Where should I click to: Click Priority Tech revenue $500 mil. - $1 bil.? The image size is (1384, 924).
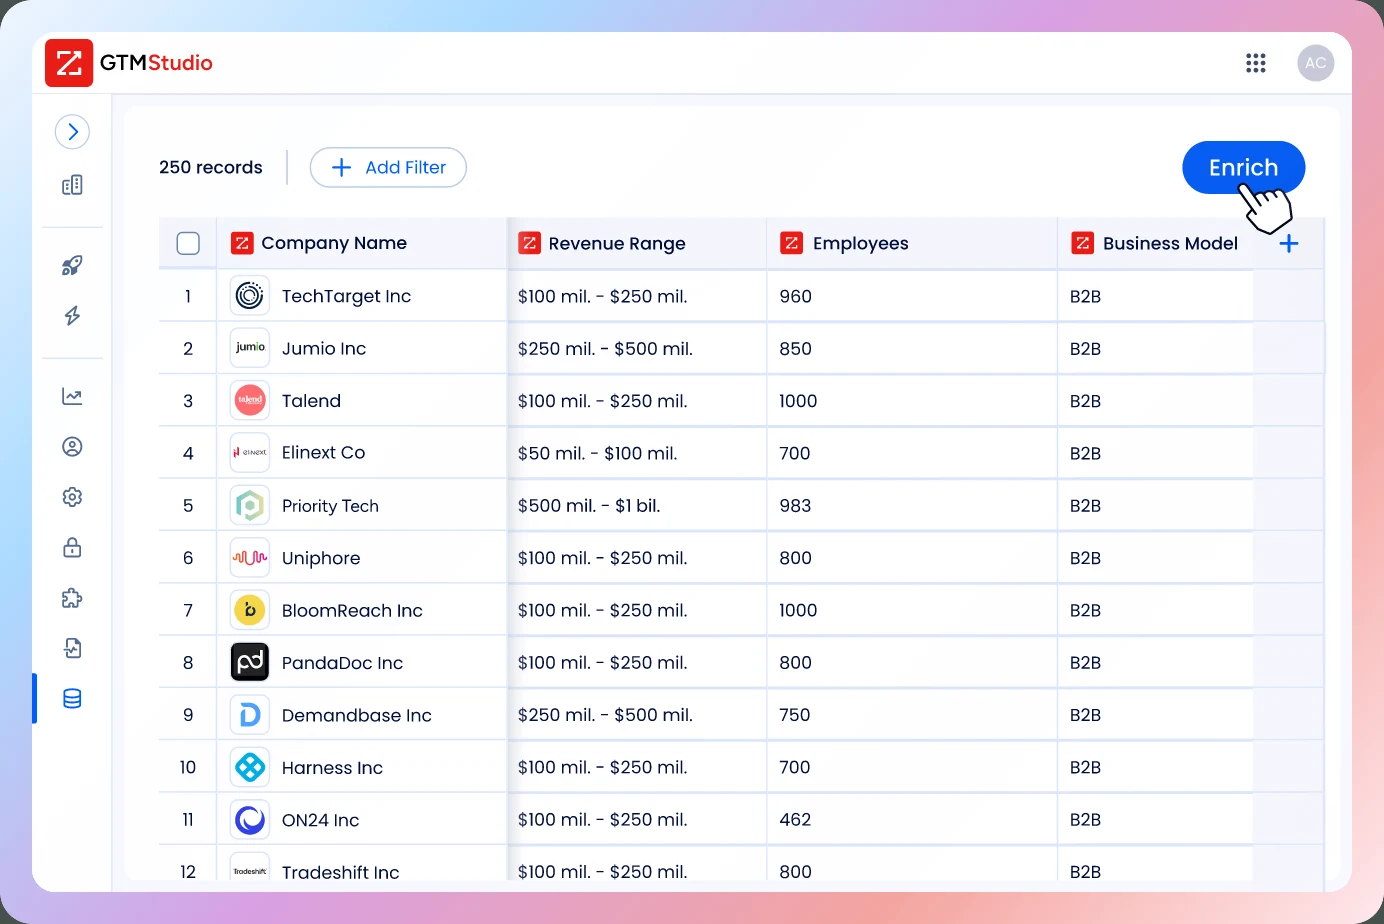click(589, 506)
